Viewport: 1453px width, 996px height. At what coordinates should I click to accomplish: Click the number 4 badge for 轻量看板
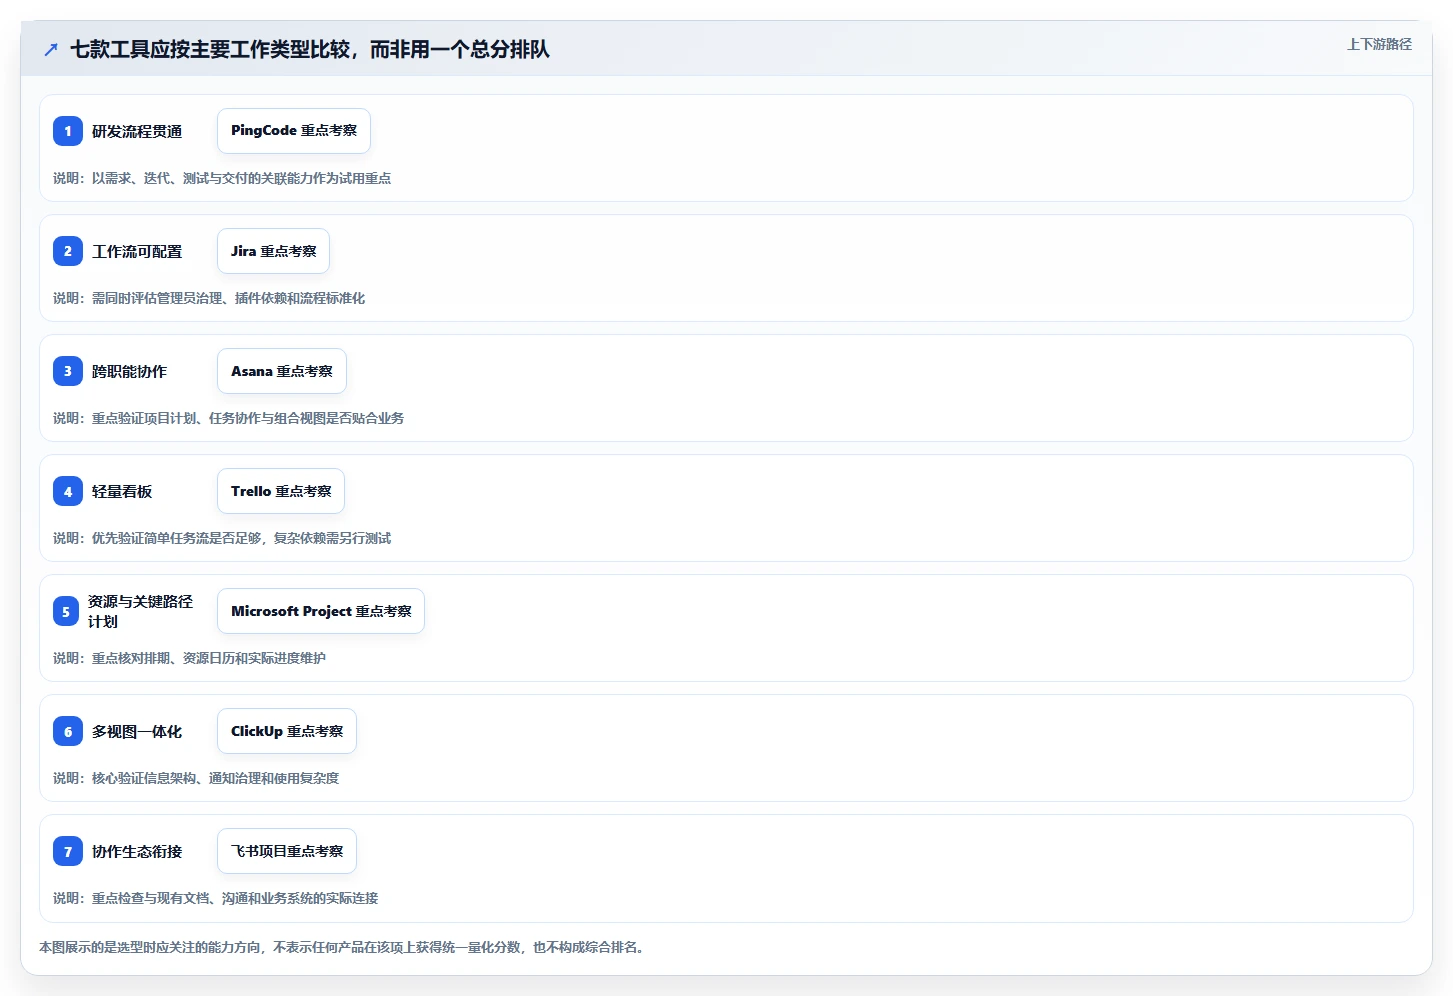tap(68, 491)
